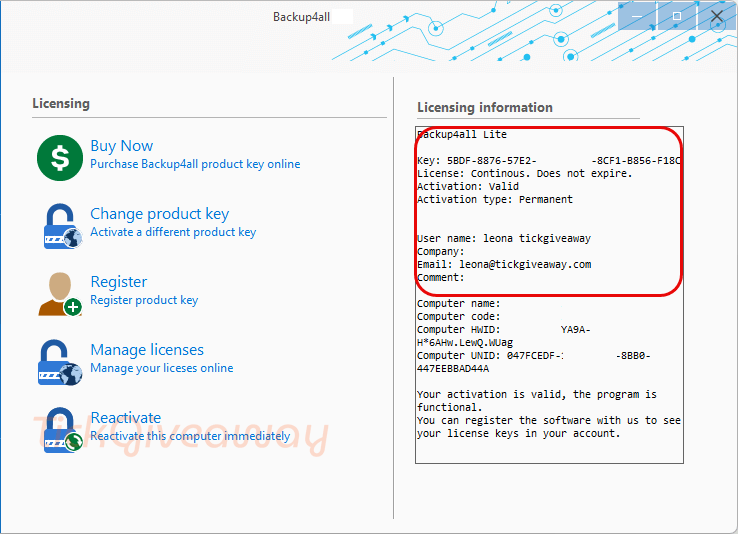The width and height of the screenshot is (738, 534).
Task: Click Activation type: Permanent text
Action: (x=495, y=199)
